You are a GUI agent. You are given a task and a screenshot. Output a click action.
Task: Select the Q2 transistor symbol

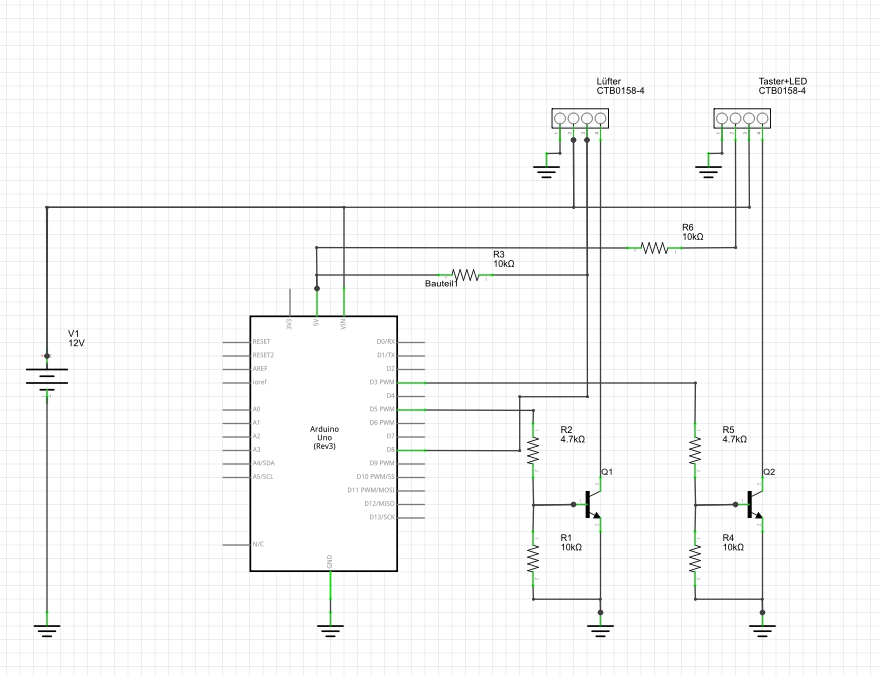coord(755,505)
